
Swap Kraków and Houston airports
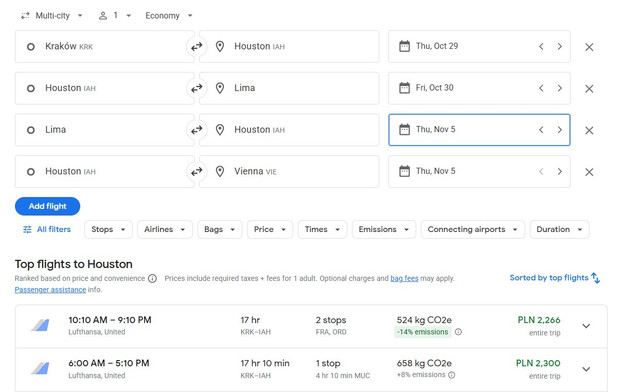tap(196, 47)
